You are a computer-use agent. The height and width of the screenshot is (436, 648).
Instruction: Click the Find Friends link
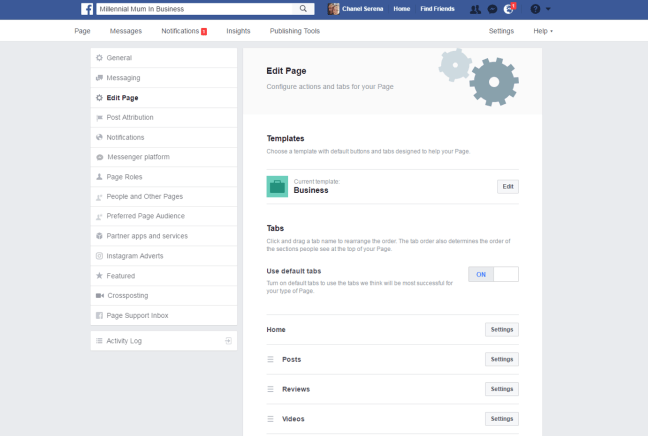point(437,9)
